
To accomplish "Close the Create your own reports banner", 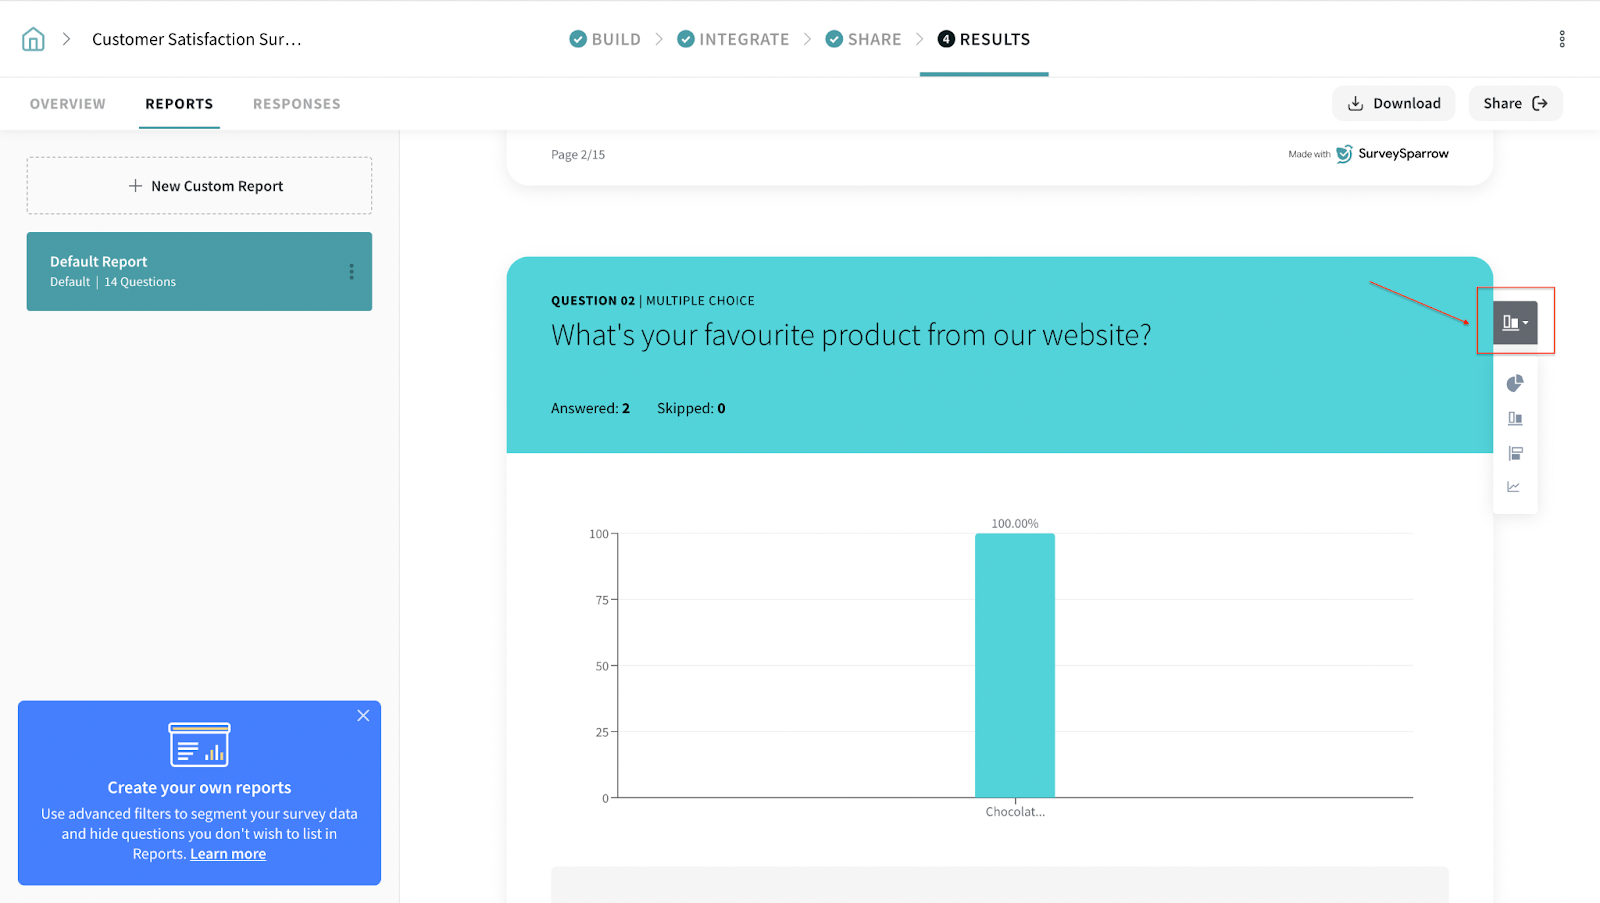I will [363, 716].
